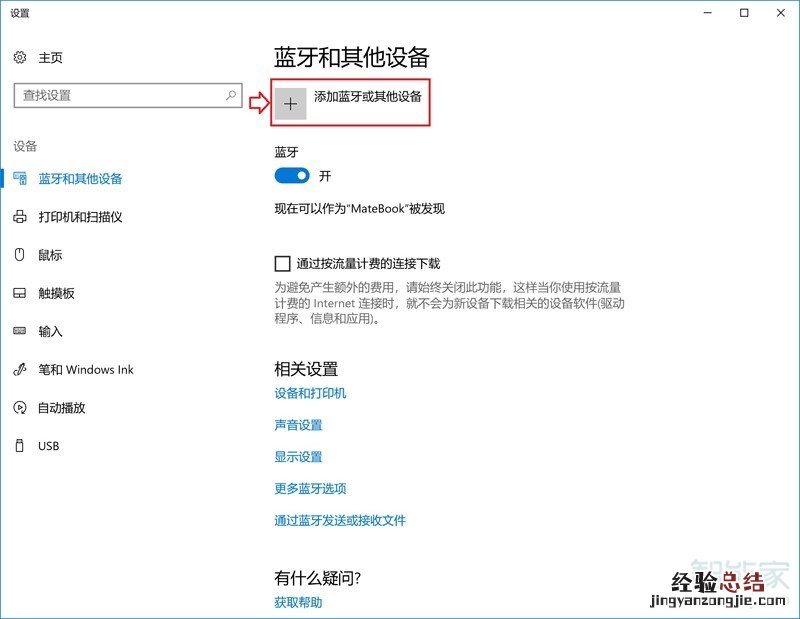Click the 自动播放 autoplay icon
The height and width of the screenshot is (619, 800).
[x=19, y=408]
